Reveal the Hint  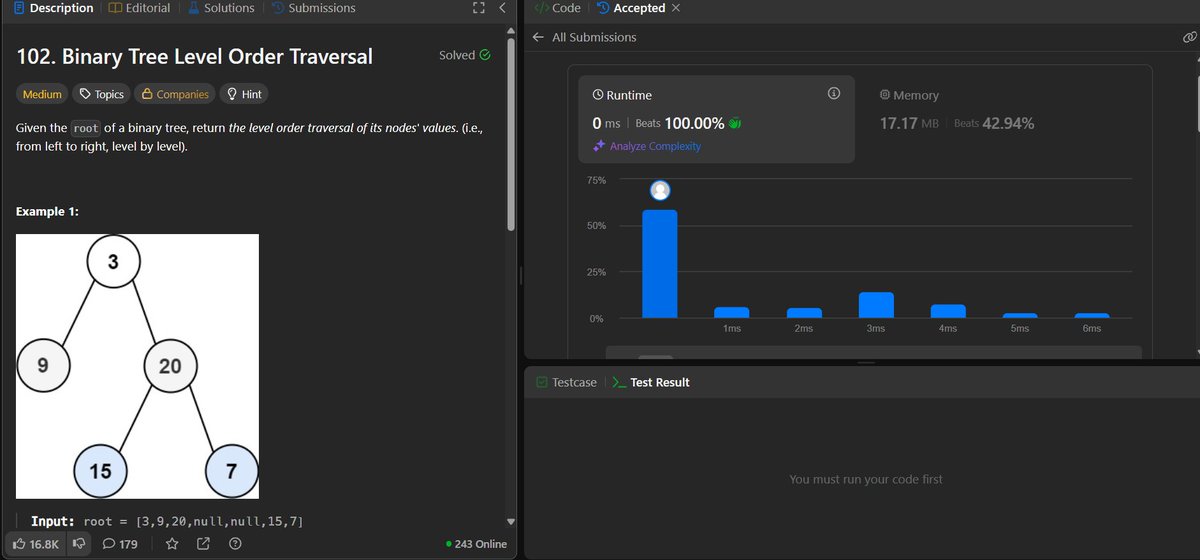click(x=244, y=94)
